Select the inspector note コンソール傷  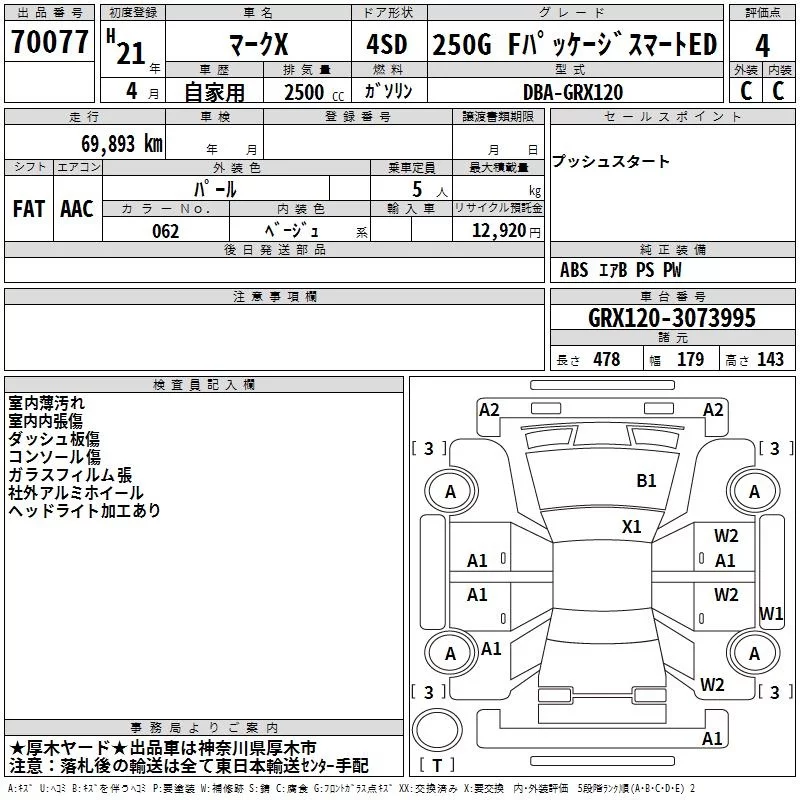click(x=55, y=457)
